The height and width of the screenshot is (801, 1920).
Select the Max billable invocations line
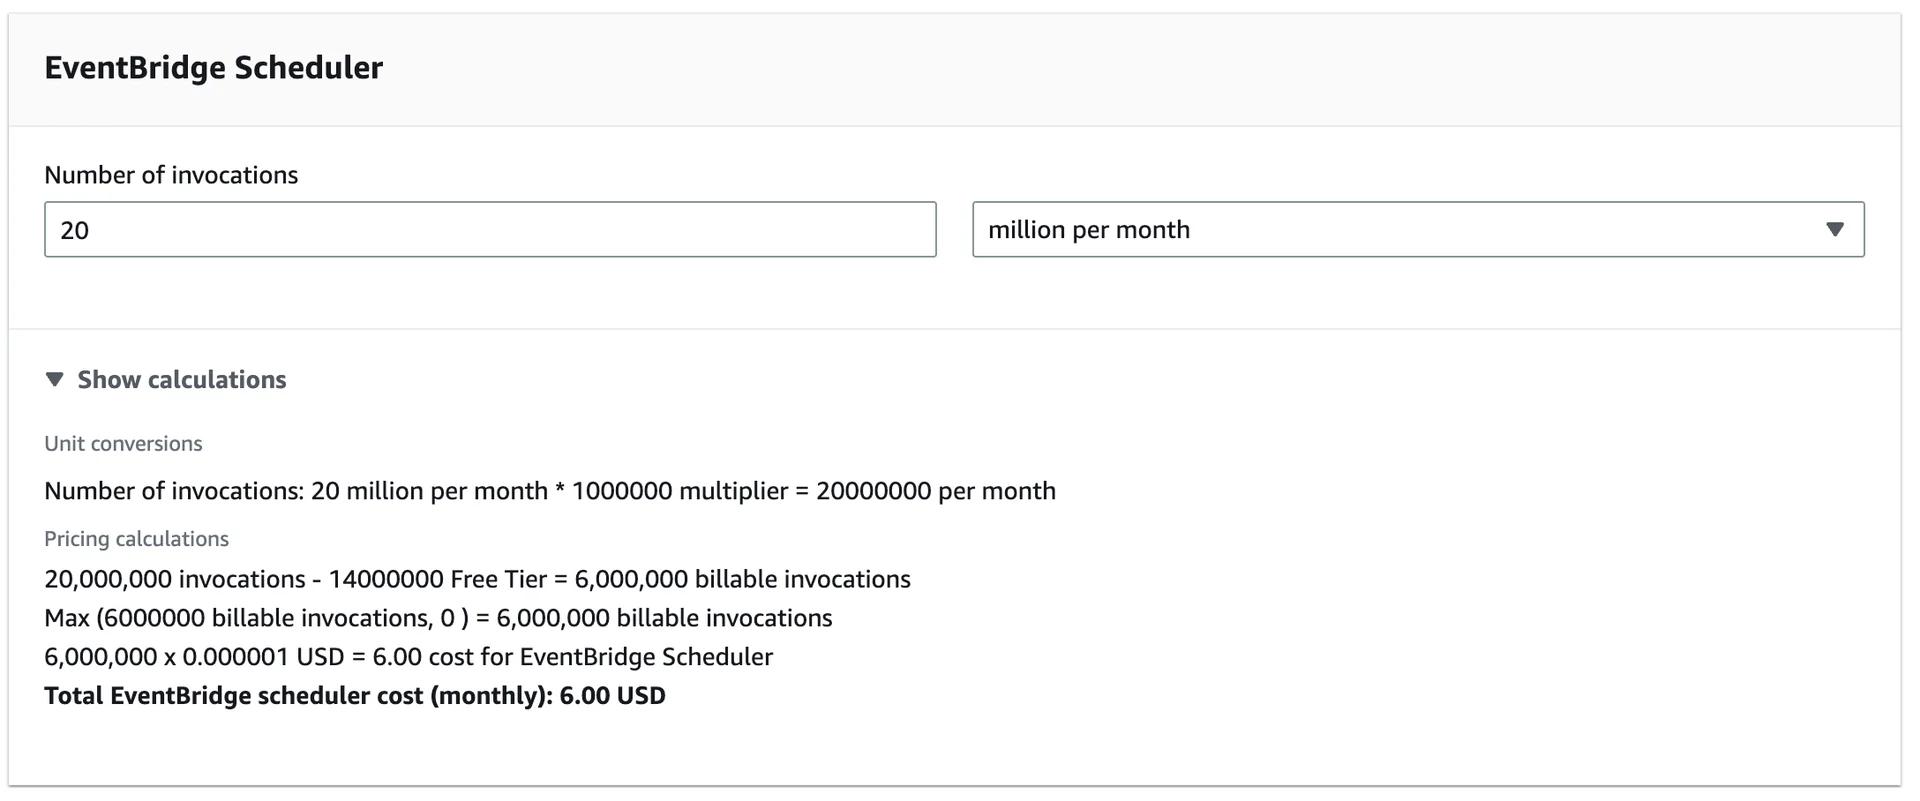(x=438, y=617)
